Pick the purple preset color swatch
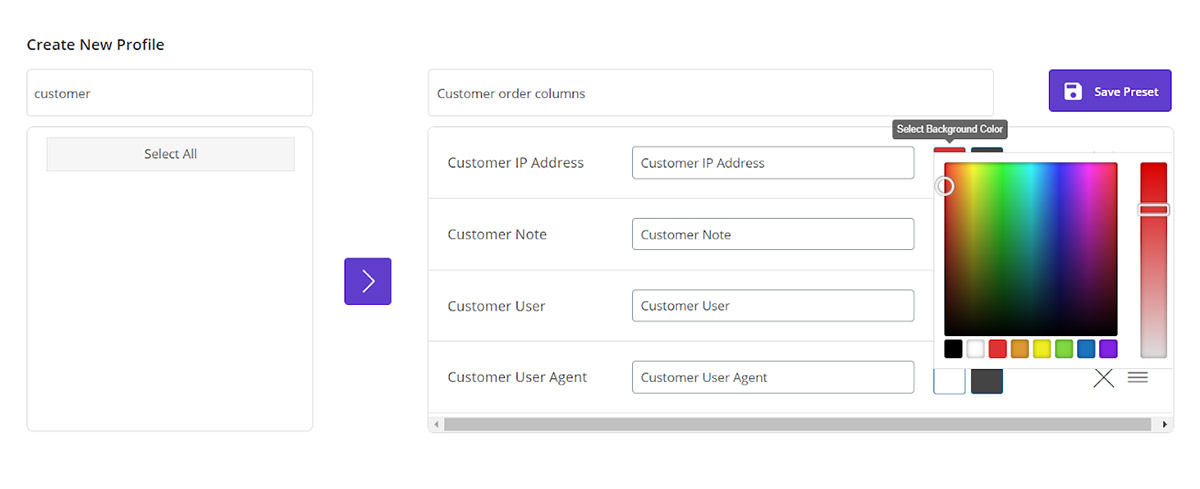The image size is (1200, 489). click(x=1107, y=349)
